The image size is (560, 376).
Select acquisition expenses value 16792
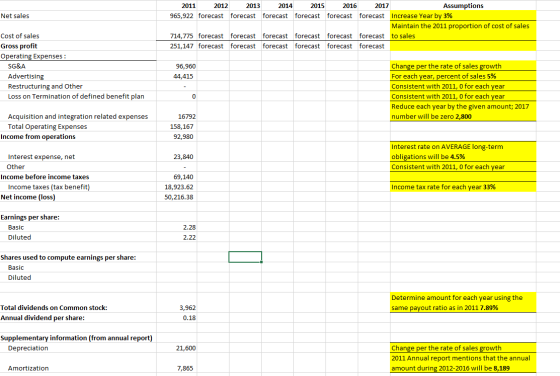[x=187, y=116]
